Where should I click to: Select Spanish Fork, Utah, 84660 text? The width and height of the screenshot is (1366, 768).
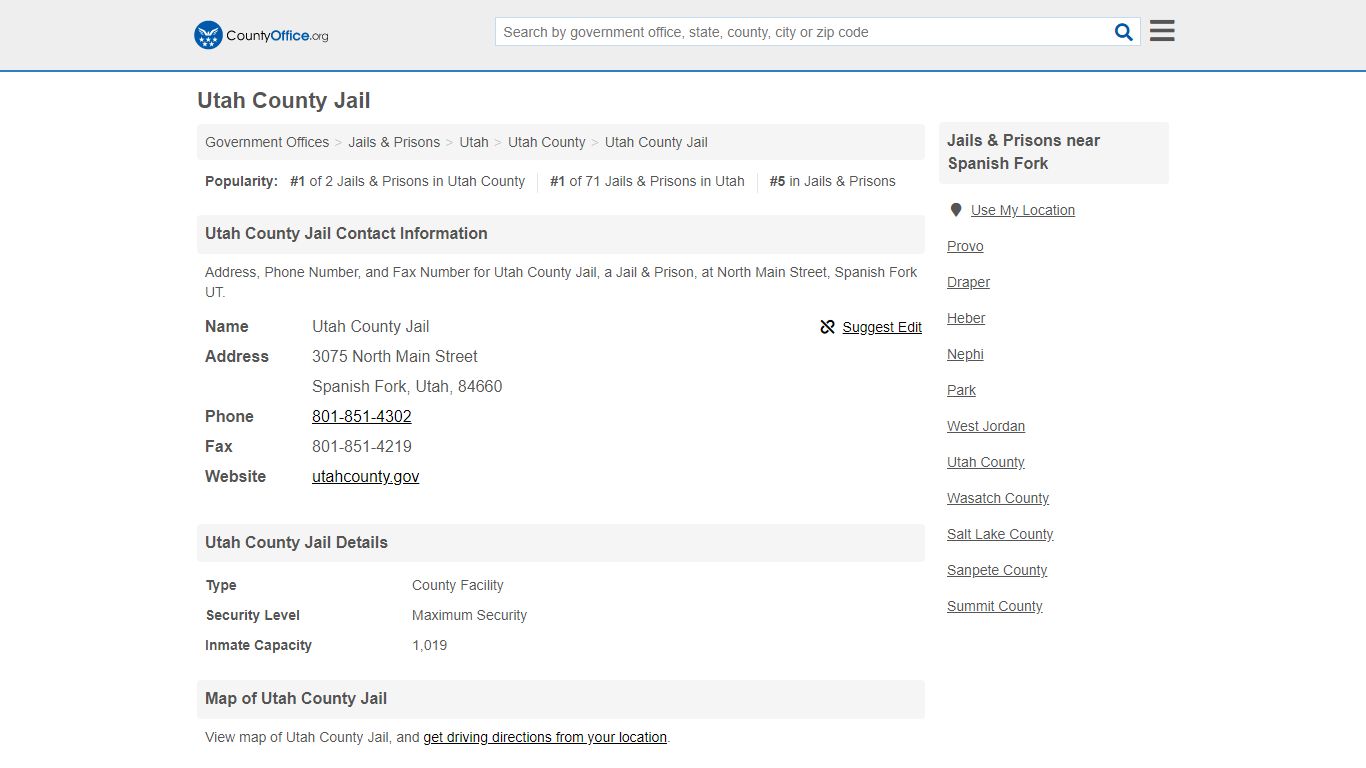(x=407, y=386)
